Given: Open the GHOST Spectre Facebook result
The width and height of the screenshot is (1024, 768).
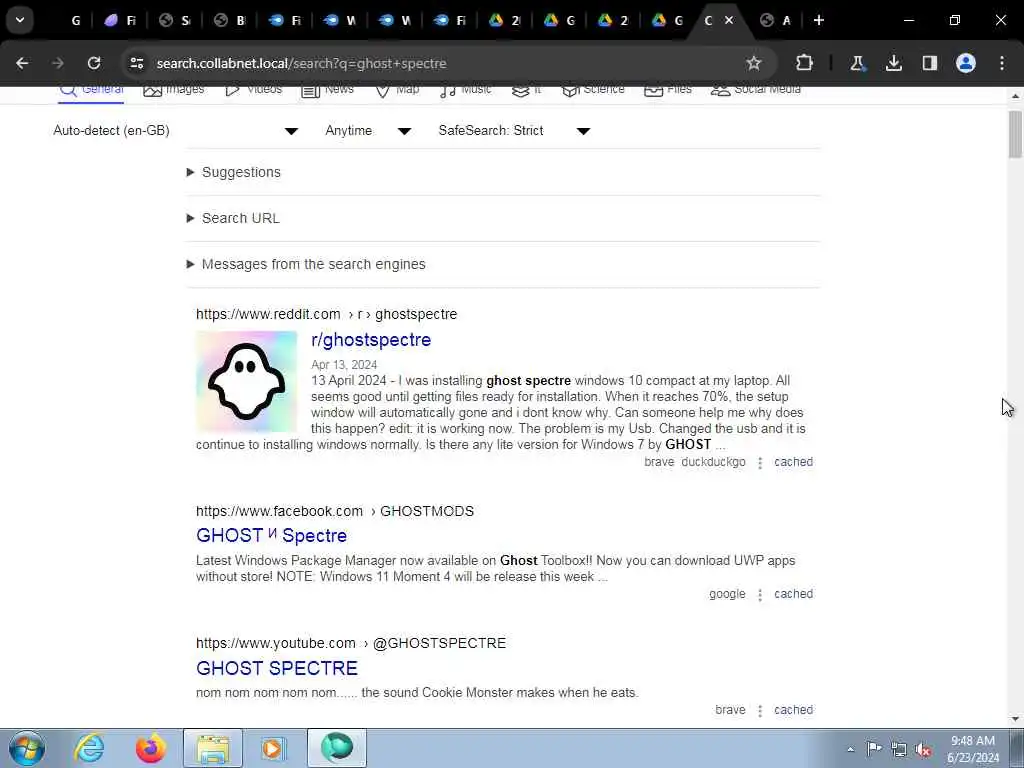Looking at the screenshot, I should 272,536.
